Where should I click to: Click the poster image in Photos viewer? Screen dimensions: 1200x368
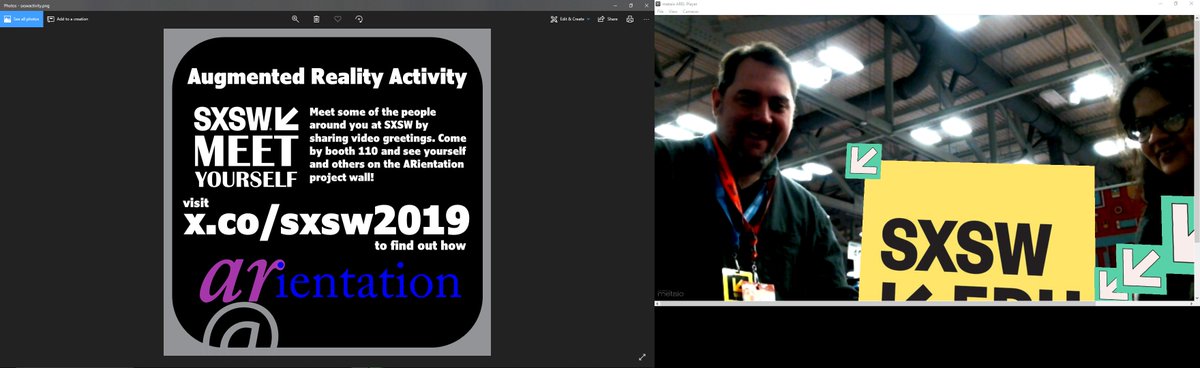tap(327, 192)
